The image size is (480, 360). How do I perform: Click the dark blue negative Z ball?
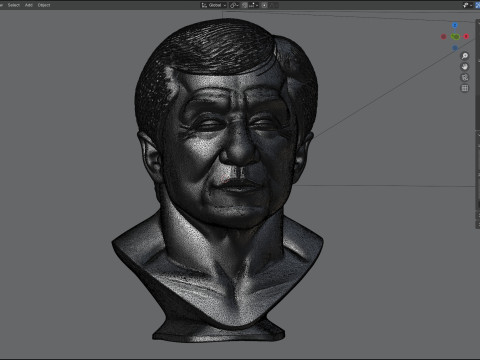click(455, 48)
